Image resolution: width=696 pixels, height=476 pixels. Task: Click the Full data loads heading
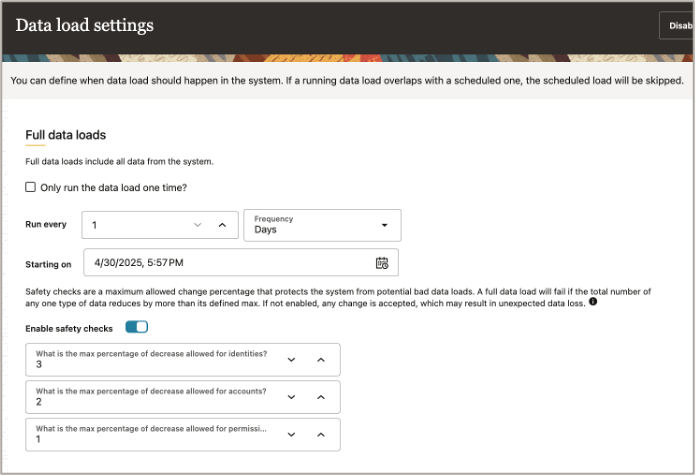point(65,134)
